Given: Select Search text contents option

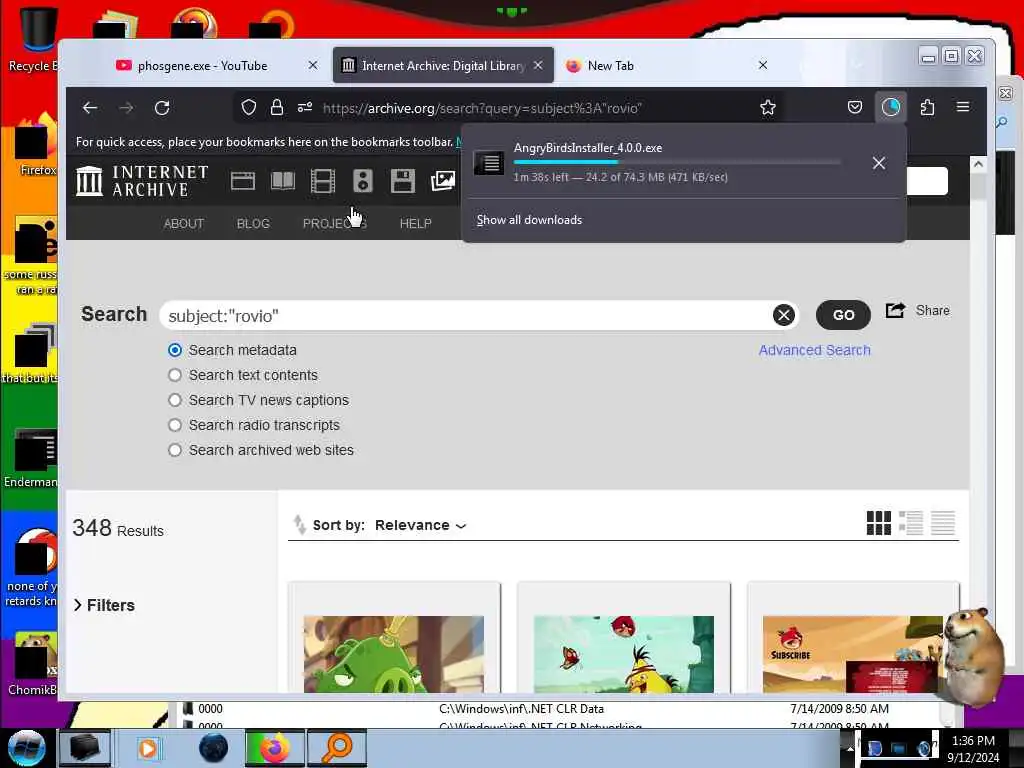Looking at the screenshot, I should (175, 375).
